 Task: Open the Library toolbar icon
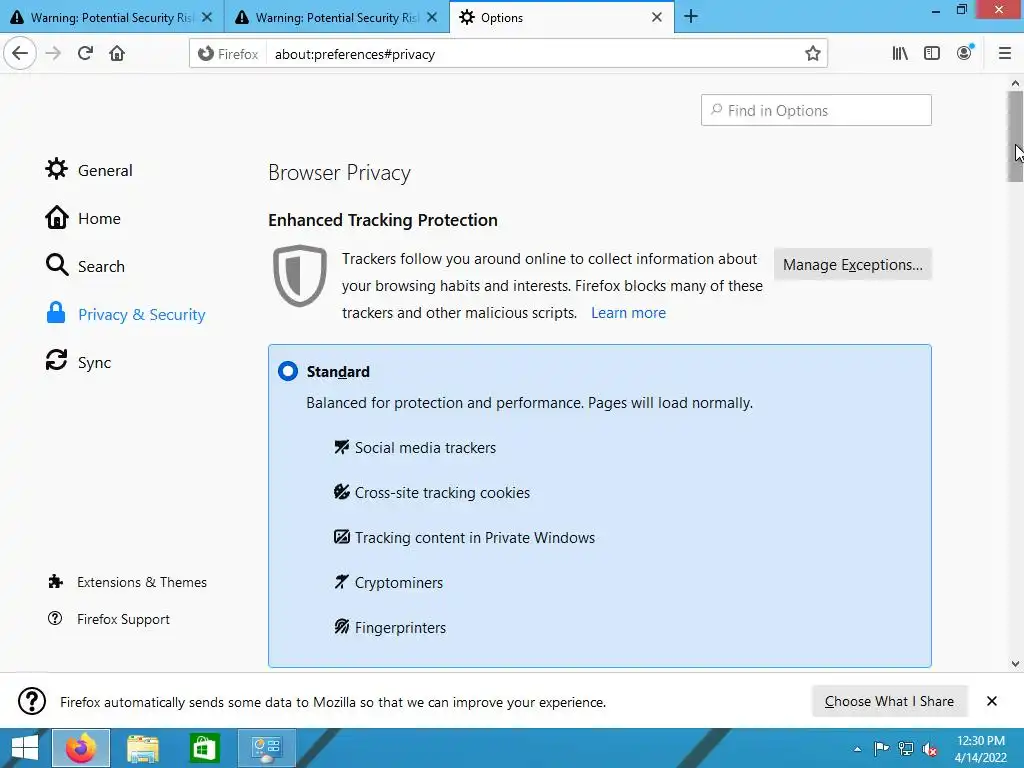(900, 53)
